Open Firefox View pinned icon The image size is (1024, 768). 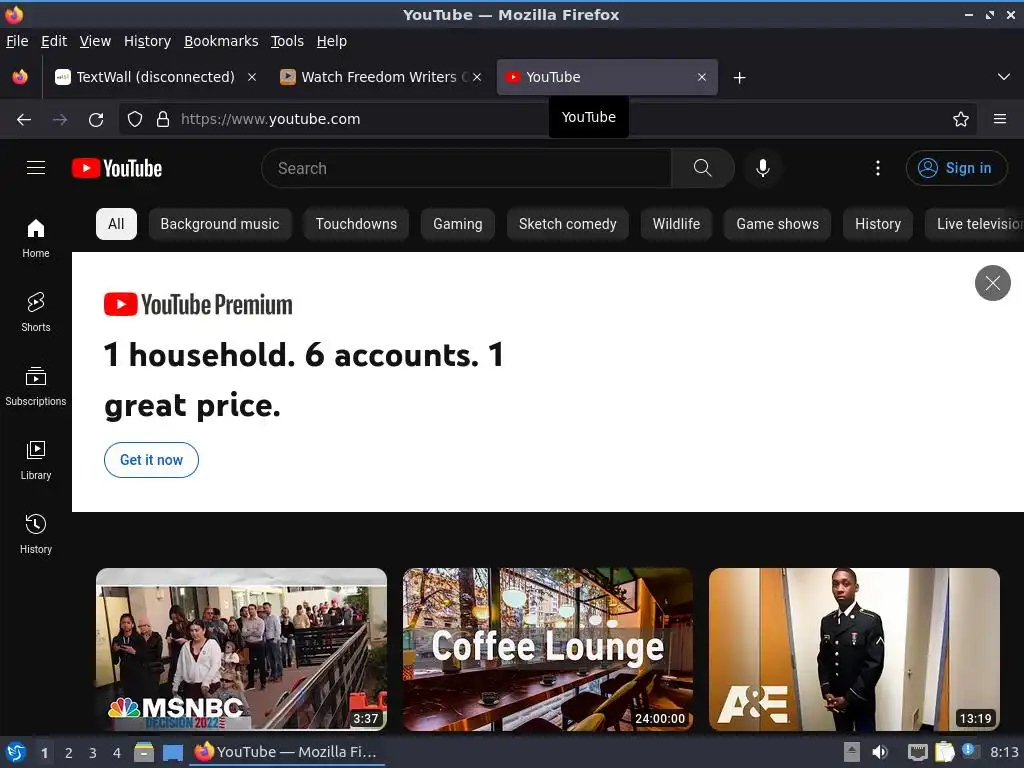point(20,77)
